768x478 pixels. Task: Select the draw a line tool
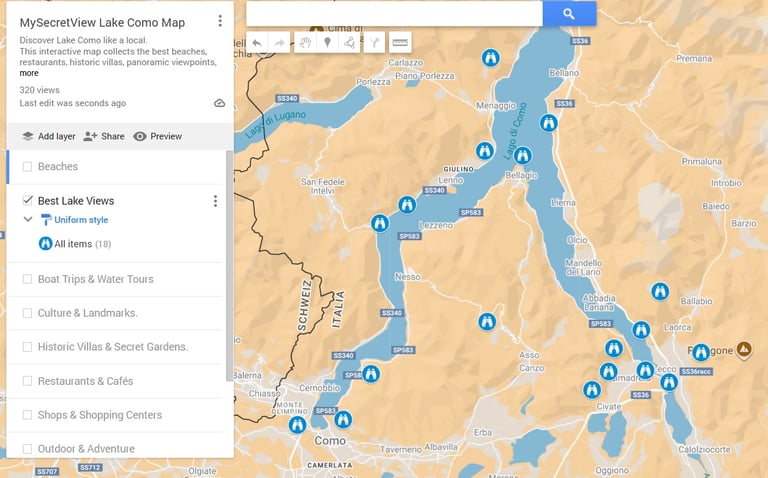point(349,43)
